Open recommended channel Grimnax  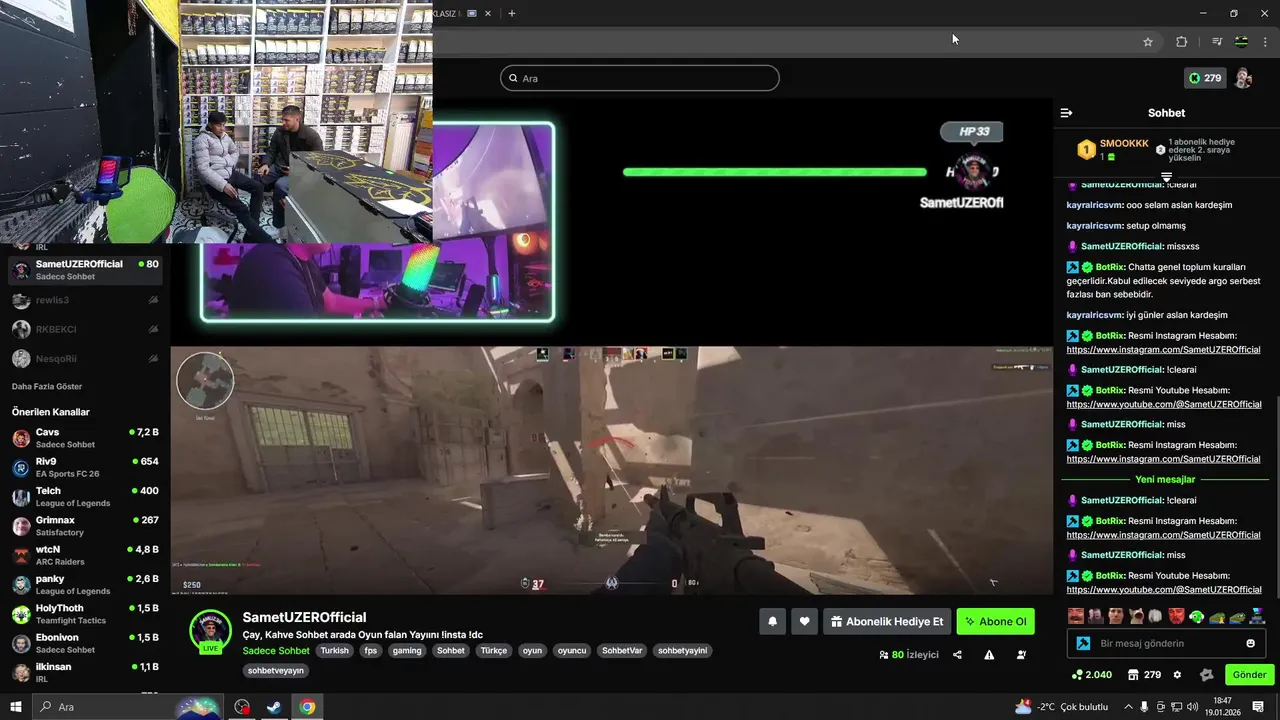pos(85,526)
